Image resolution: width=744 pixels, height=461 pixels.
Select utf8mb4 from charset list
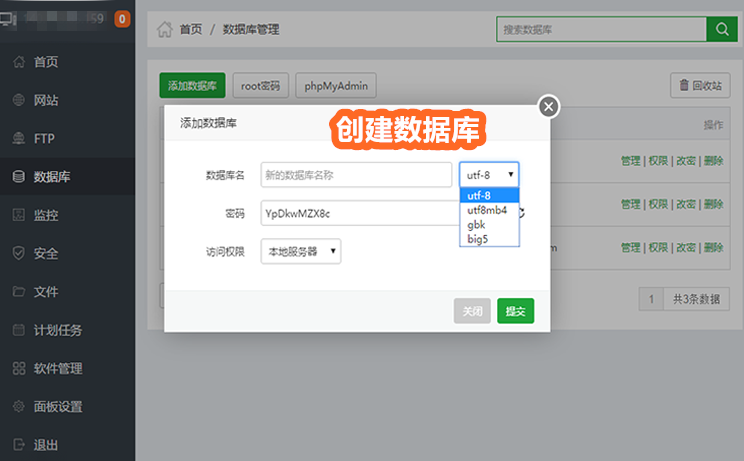[487, 210]
